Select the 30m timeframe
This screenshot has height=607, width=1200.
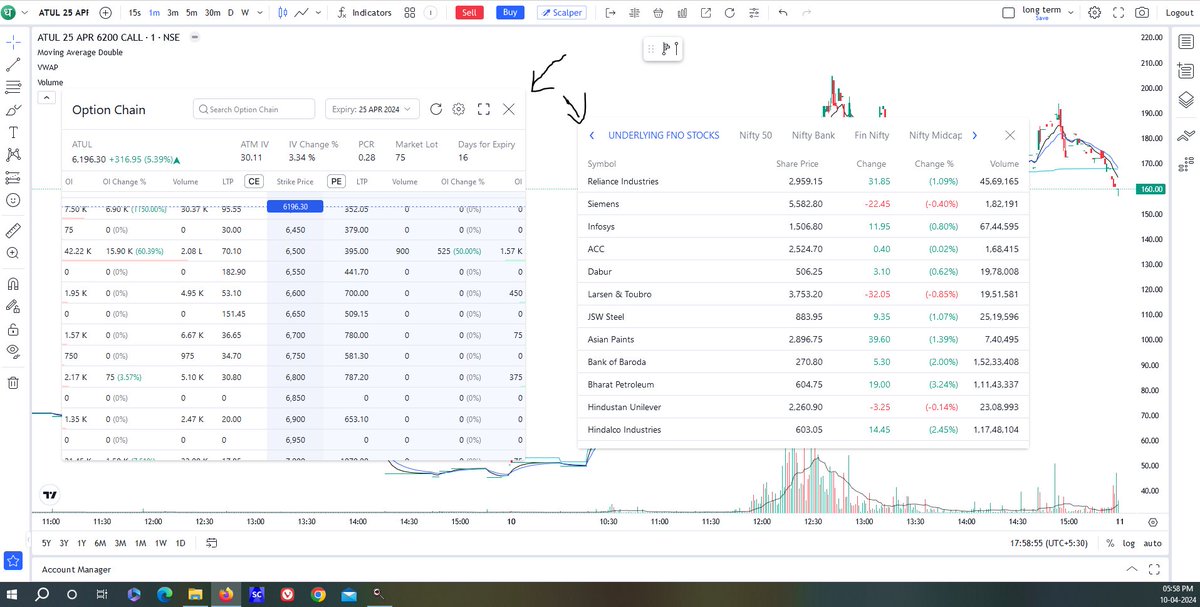(x=213, y=13)
